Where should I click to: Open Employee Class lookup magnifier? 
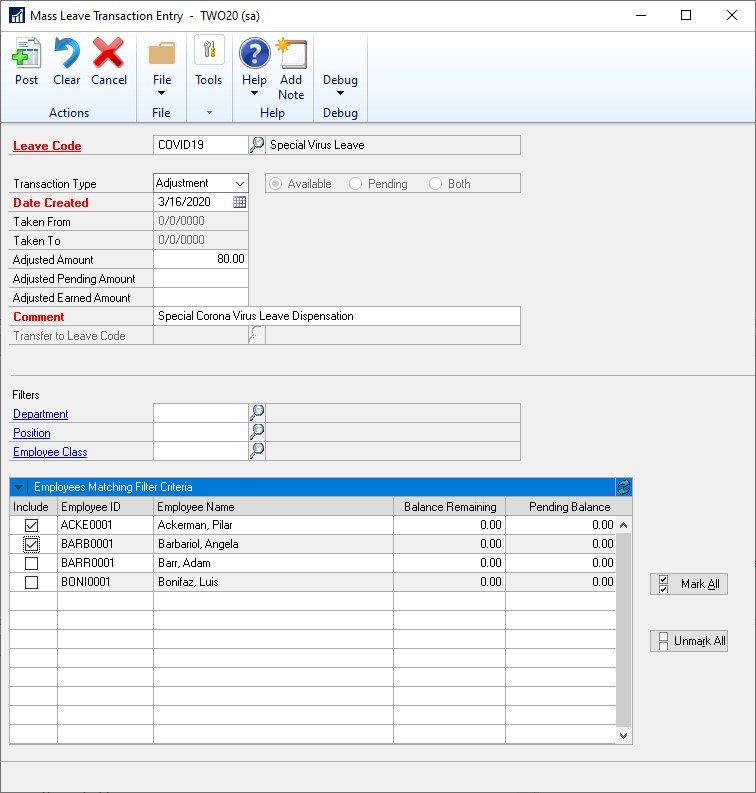coord(257,451)
